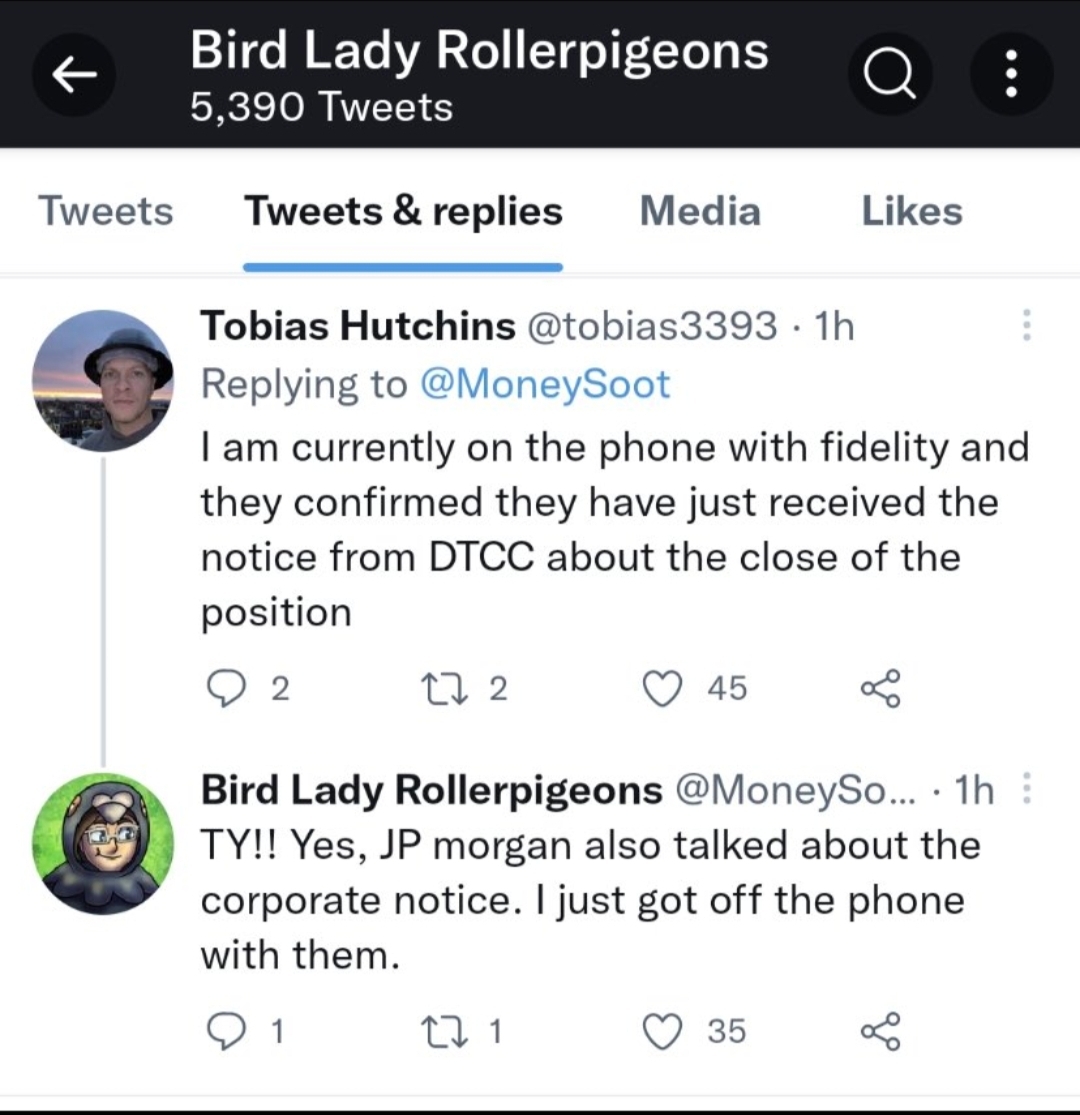
Task: Open more options on Bird Lady's tweet
Action: (x=1026, y=791)
